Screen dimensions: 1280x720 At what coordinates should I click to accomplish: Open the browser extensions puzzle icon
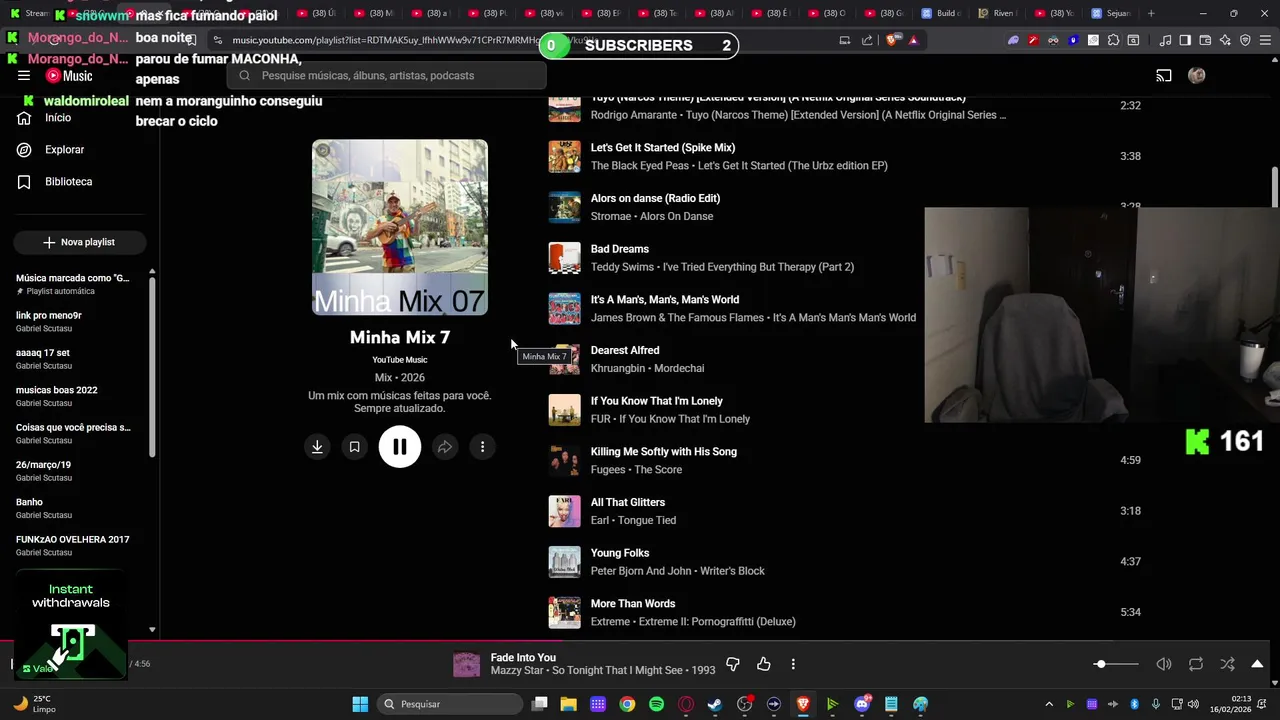(1113, 41)
